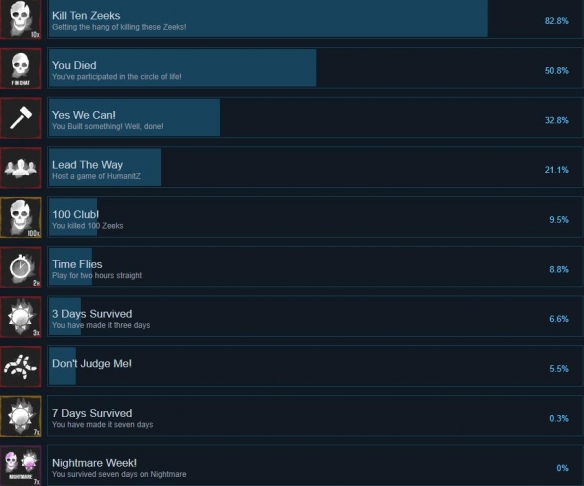Click the You Died skull icon
The width and height of the screenshot is (584, 486).
click(x=21, y=69)
